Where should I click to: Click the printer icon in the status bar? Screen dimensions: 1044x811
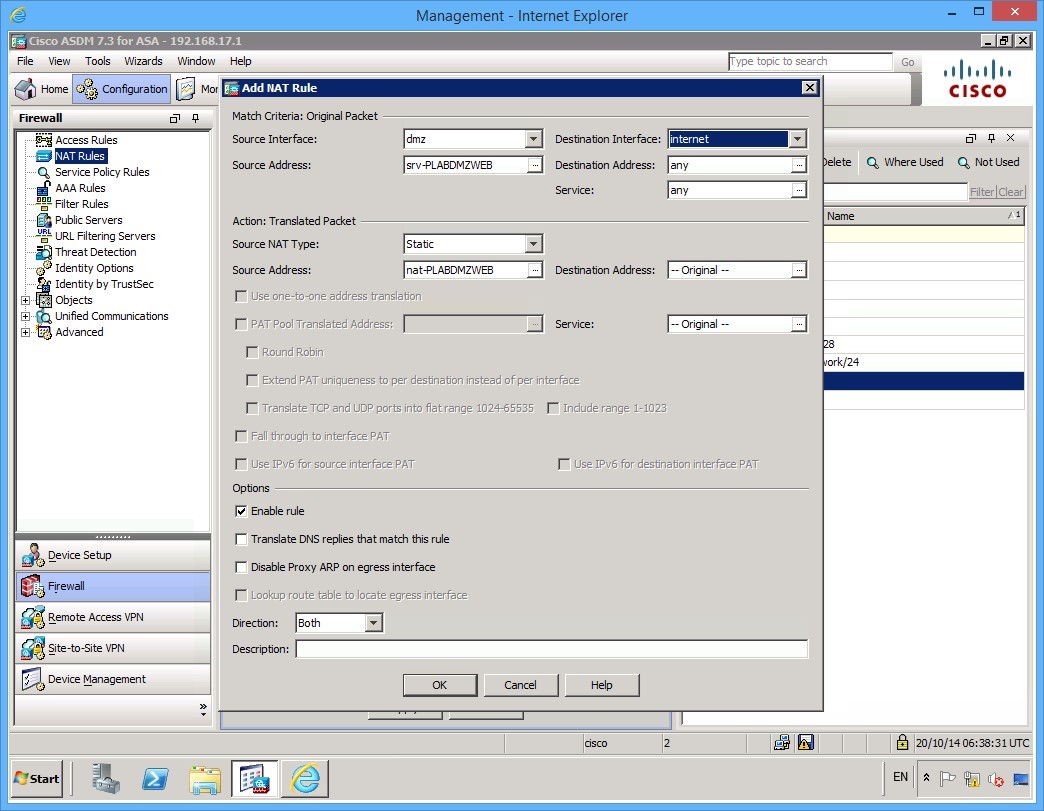(x=782, y=743)
